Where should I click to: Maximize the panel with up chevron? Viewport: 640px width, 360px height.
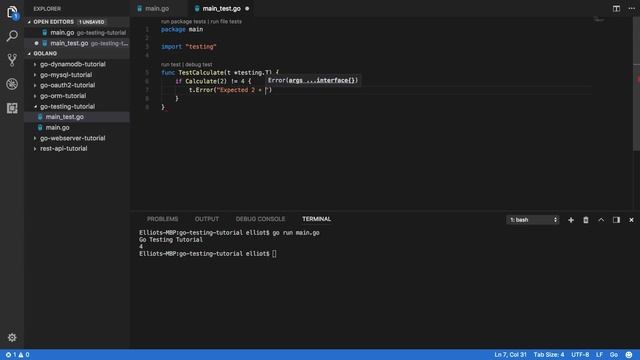coord(601,220)
